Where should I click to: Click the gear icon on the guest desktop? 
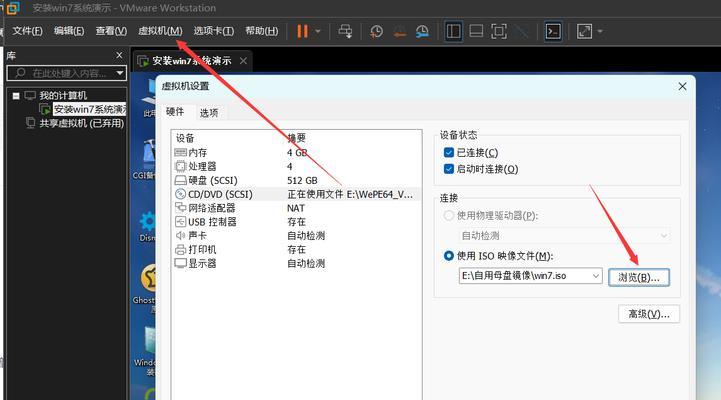click(148, 222)
